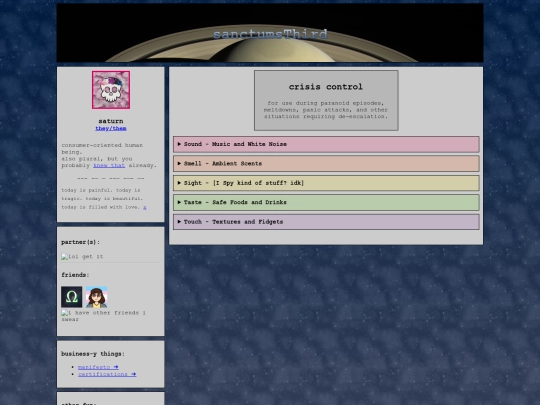Image resolution: width=540 pixels, height=405 pixels.
Task: Expand Smell - Ambient Scents section
Action: click(x=326, y=164)
